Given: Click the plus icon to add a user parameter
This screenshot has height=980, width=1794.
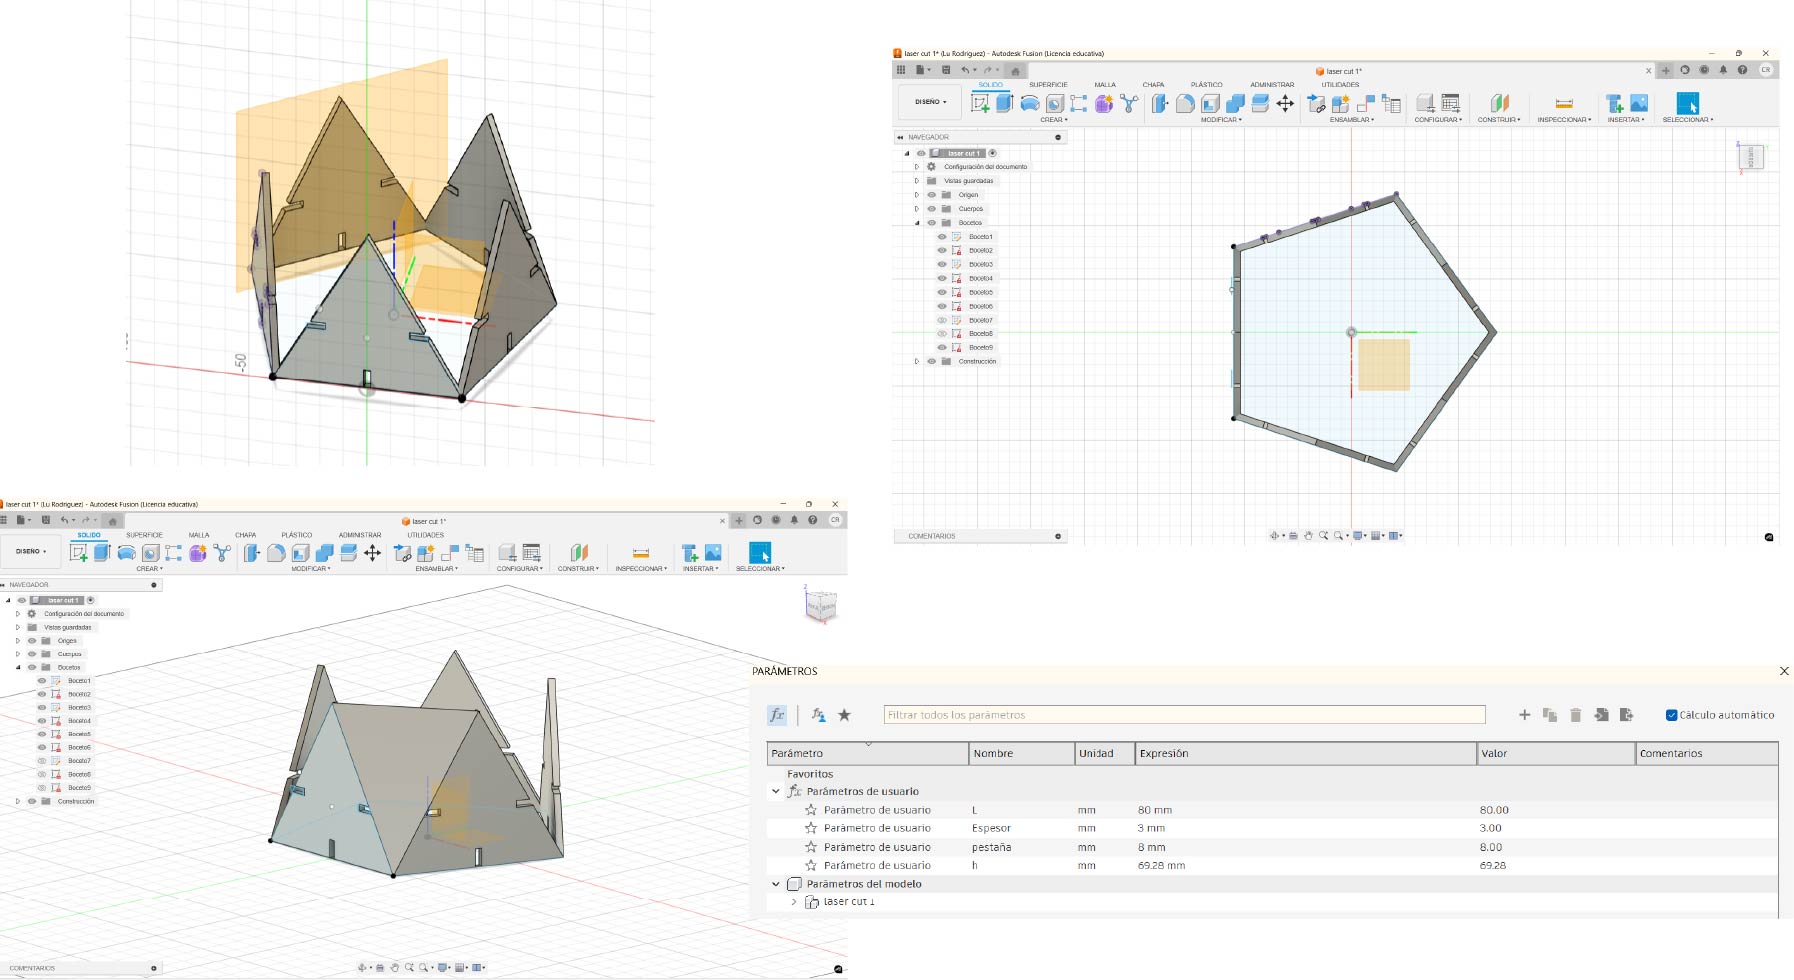Looking at the screenshot, I should pos(1524,715).
